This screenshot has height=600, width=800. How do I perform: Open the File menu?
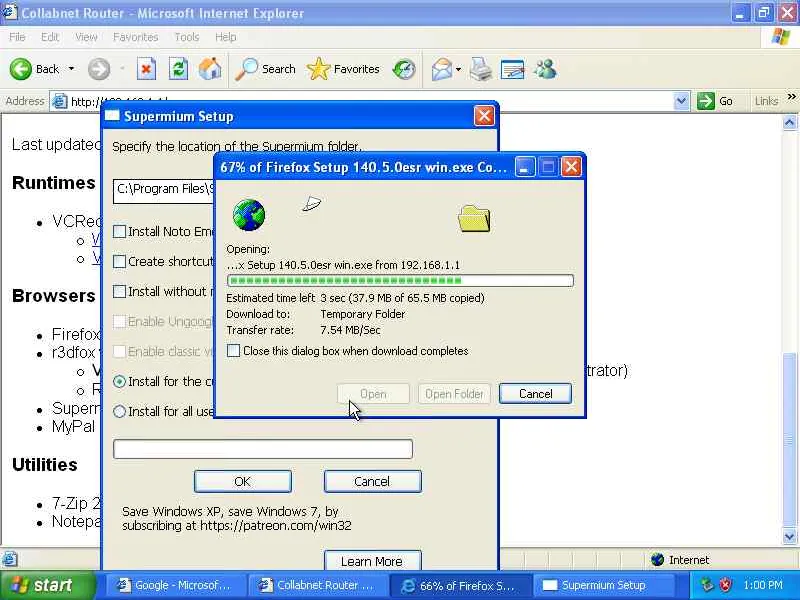[x=17, y=37]
